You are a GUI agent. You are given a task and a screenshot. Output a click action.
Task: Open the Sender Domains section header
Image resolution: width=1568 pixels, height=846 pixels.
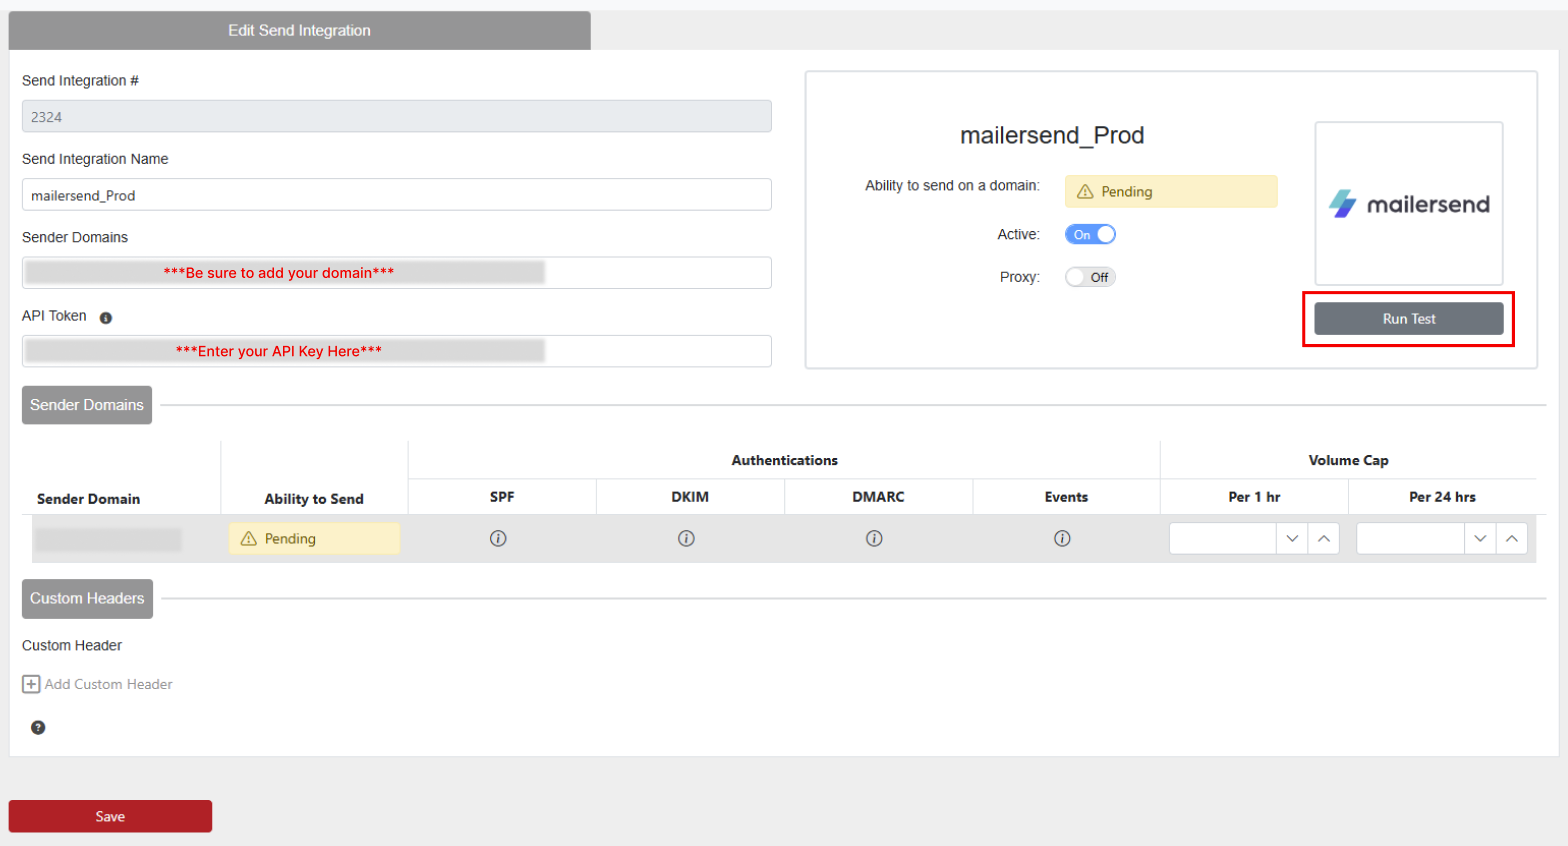87,405
